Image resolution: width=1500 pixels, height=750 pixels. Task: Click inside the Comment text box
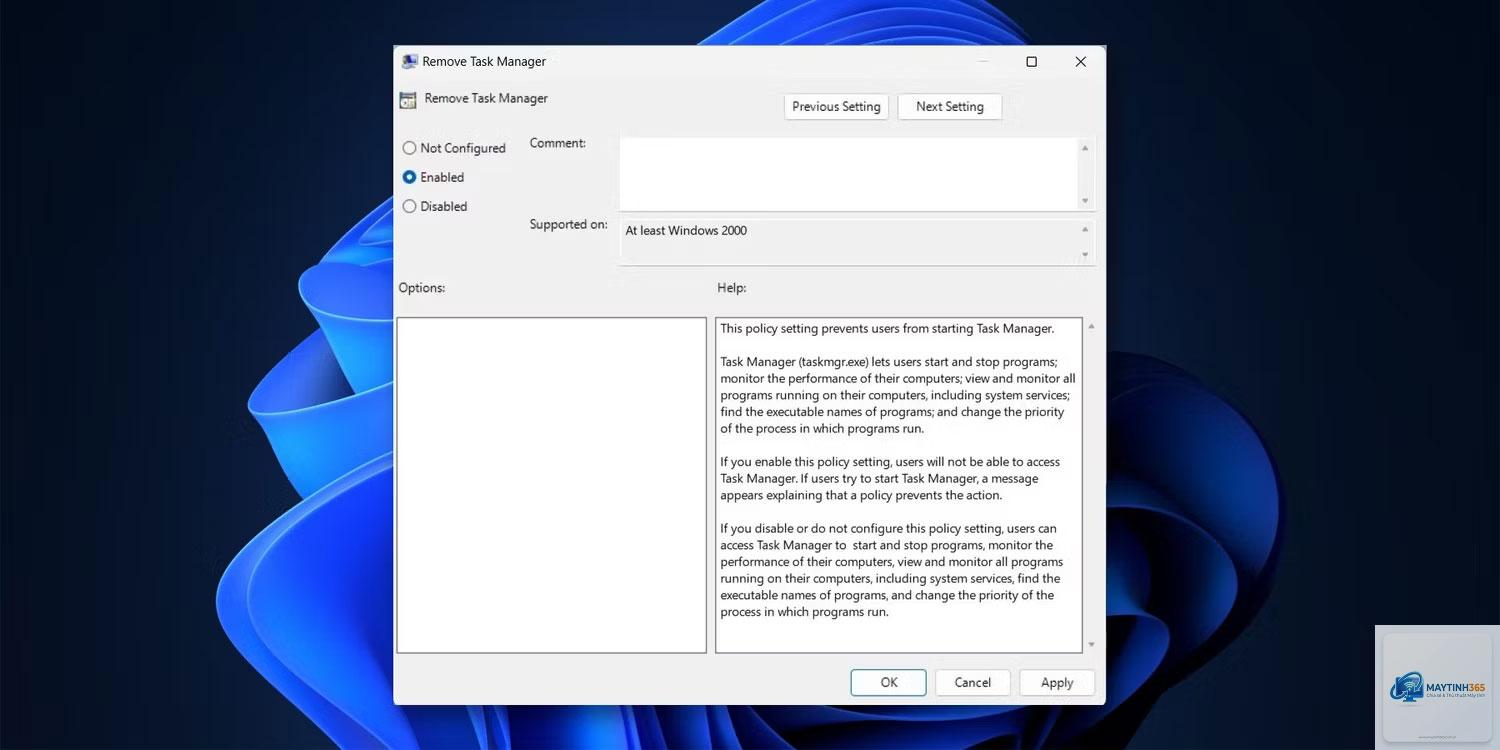click(x=849, y=173)
